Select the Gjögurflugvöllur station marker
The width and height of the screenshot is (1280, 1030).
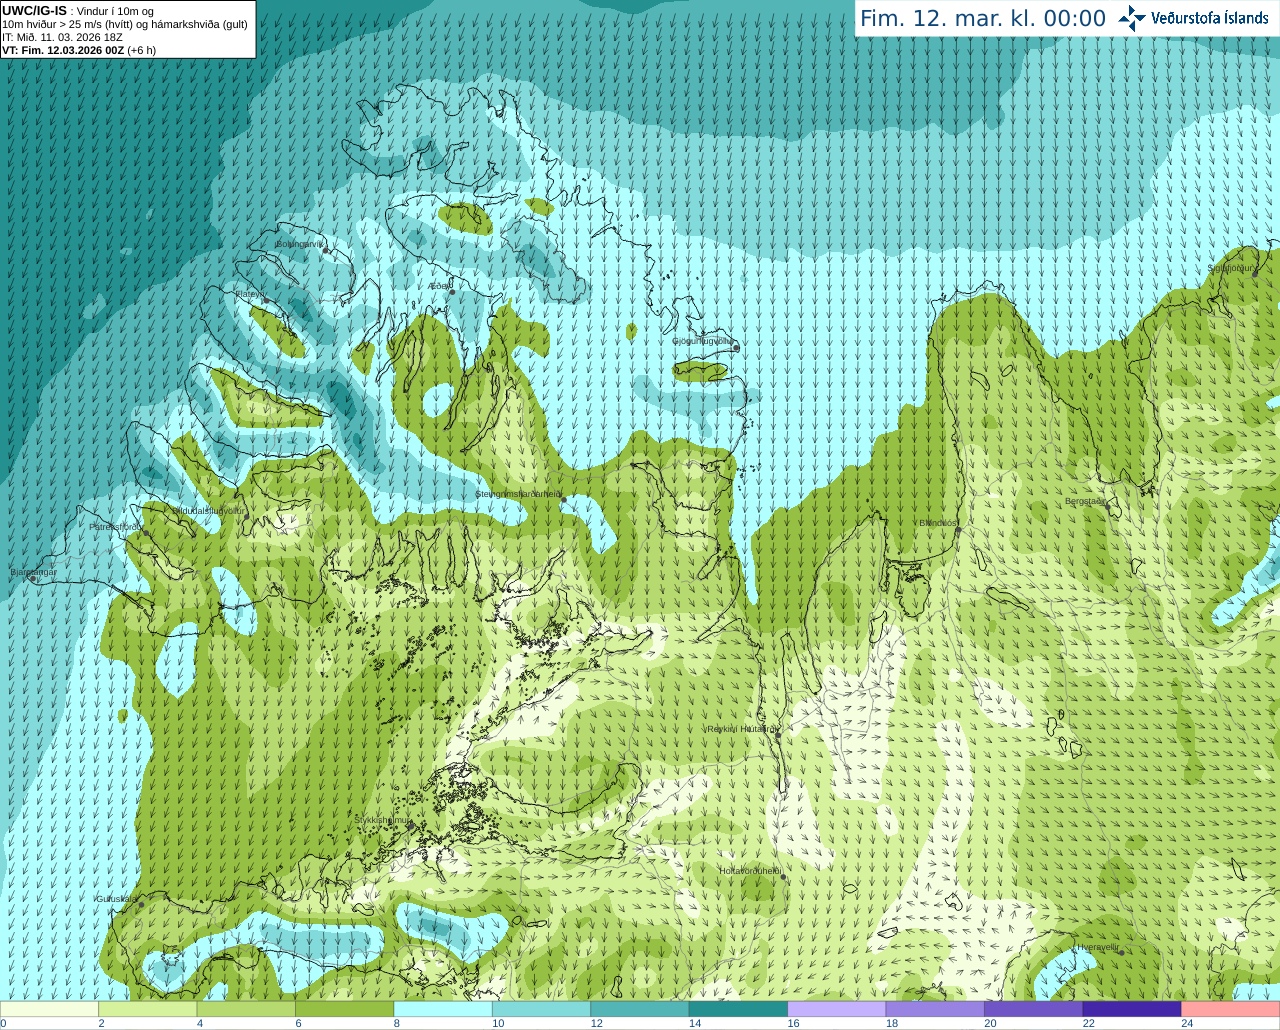736,347
